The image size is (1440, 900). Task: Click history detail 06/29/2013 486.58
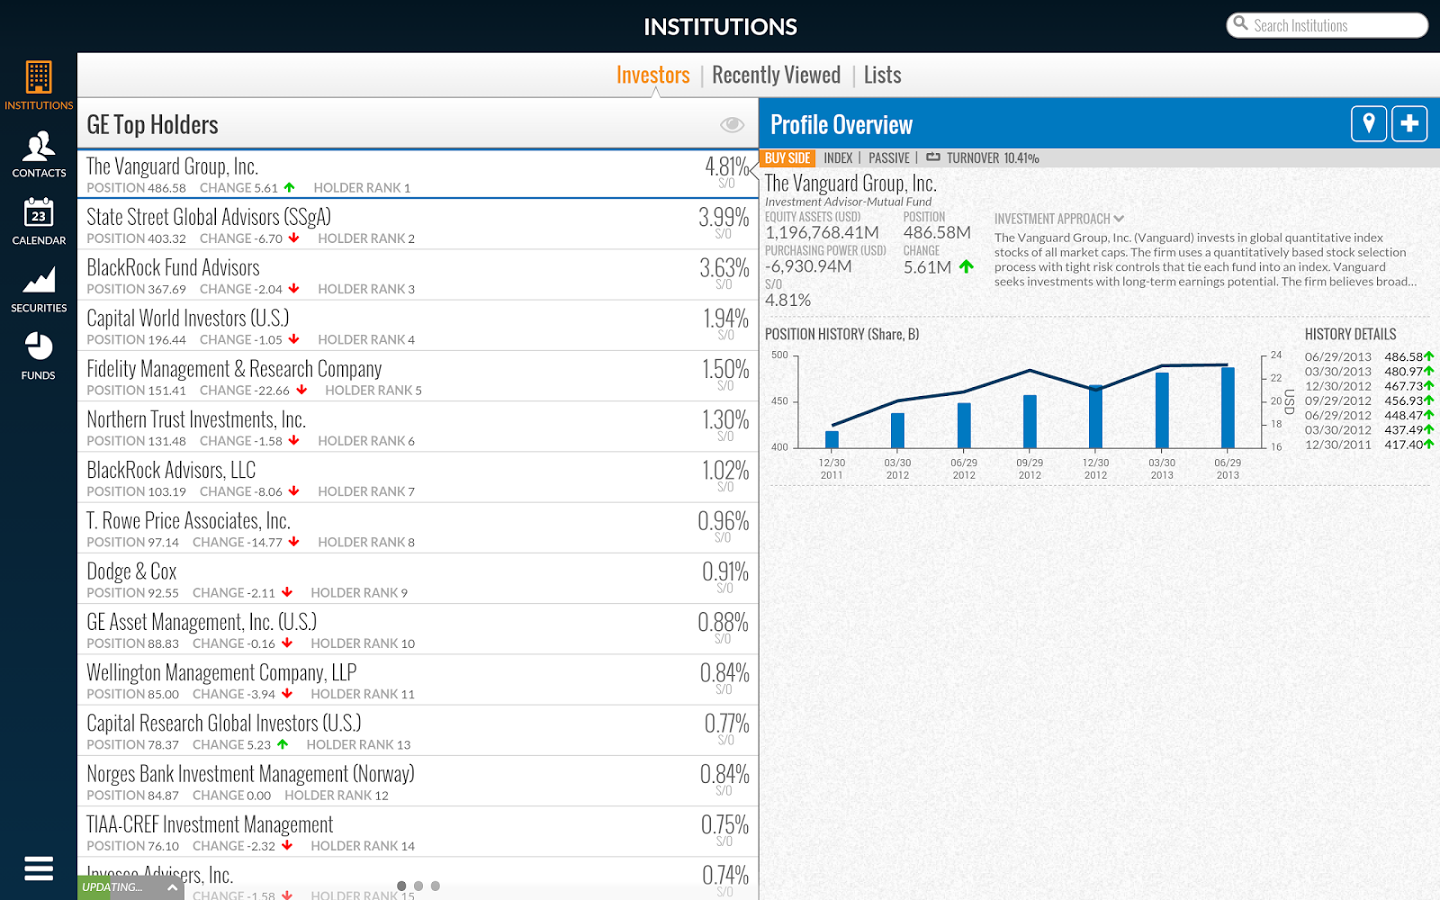click(1369, 357)
